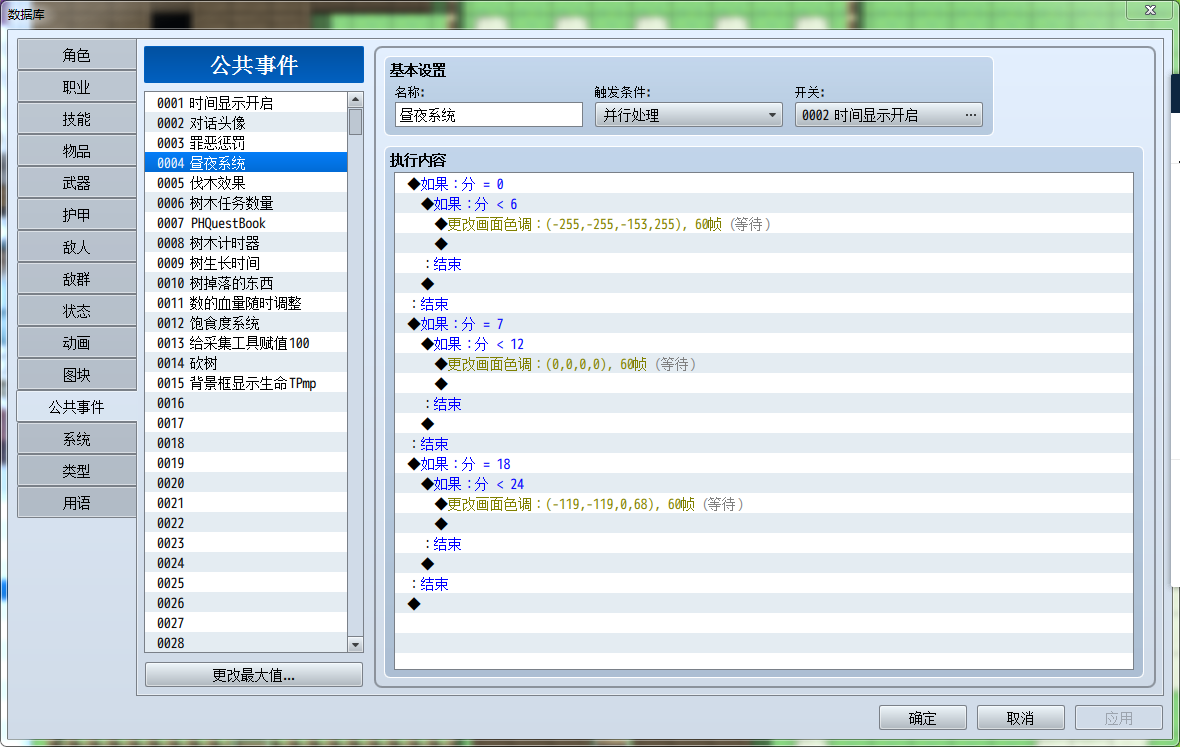Select event 0015 背景框显示生命TPmp
The height and width of the screenshot is (747, 1180).
(246, 383)
